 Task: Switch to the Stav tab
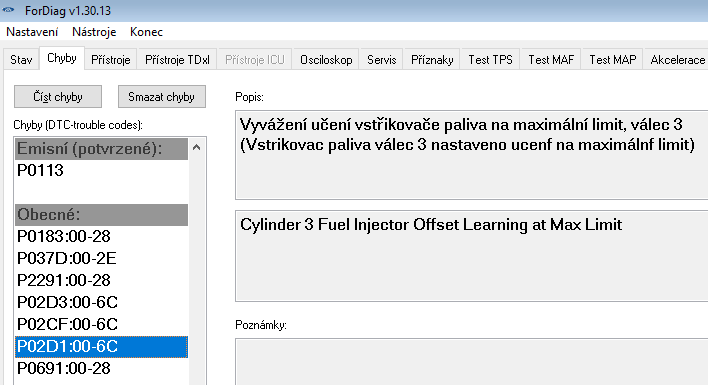click(21, 60)
